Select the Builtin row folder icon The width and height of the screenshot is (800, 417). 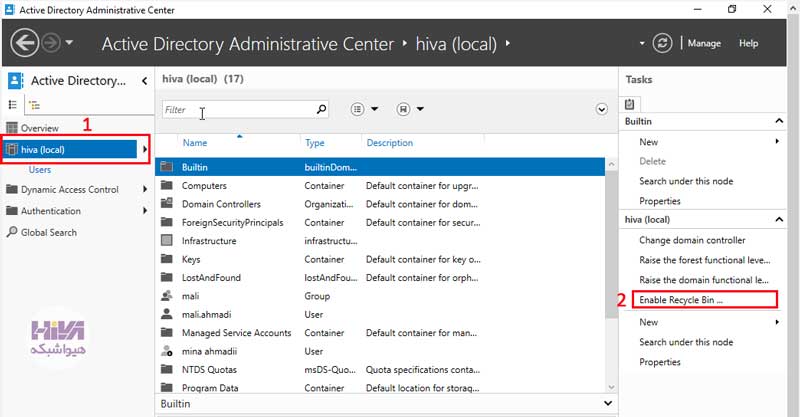[x=167, y=166]
